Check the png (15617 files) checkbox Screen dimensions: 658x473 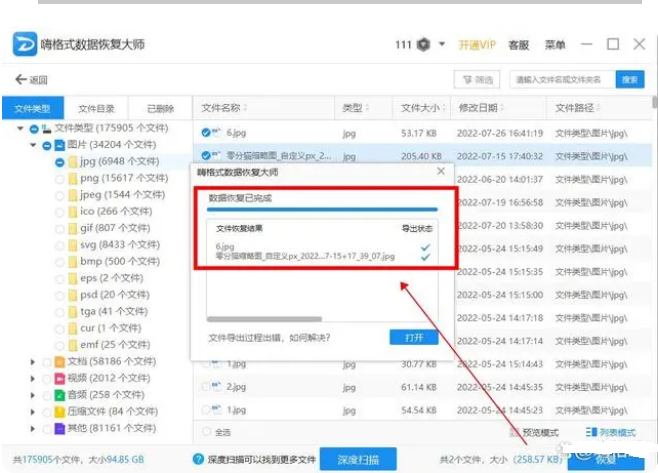[60, 178]
